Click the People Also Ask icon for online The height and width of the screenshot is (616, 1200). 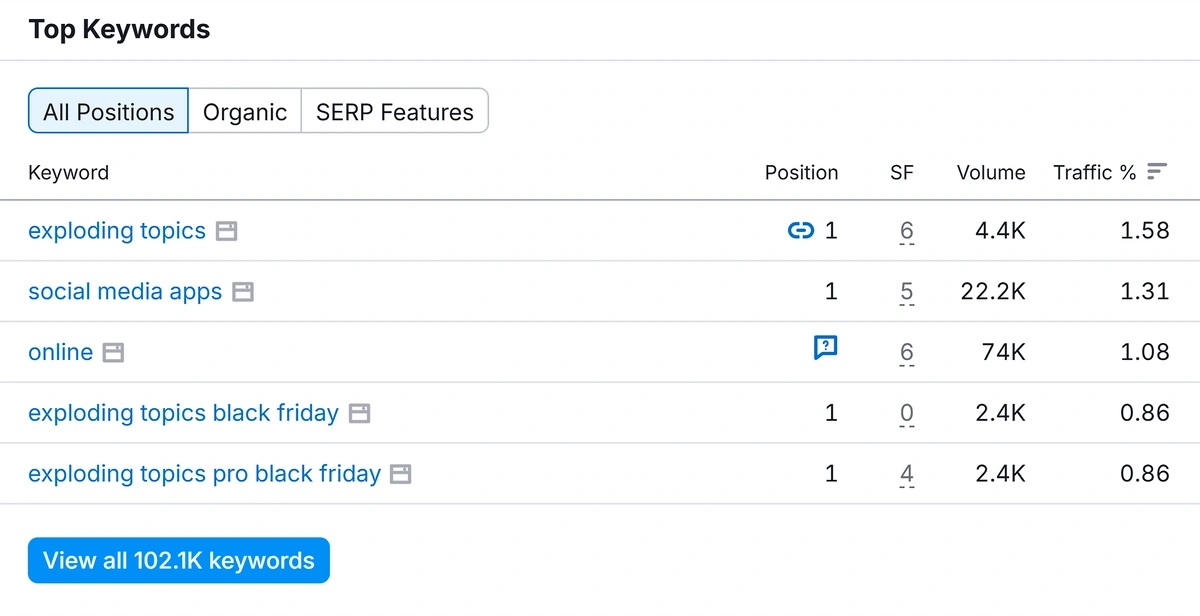(x=825, y=348)
